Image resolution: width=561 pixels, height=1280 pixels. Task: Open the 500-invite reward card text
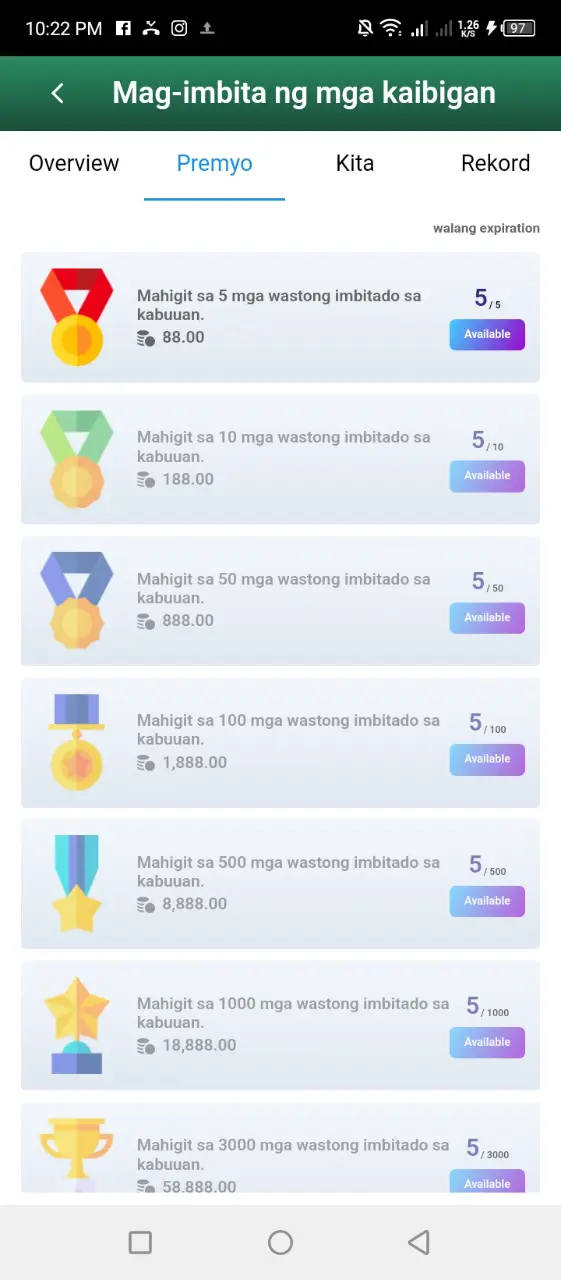click(288, 872)
